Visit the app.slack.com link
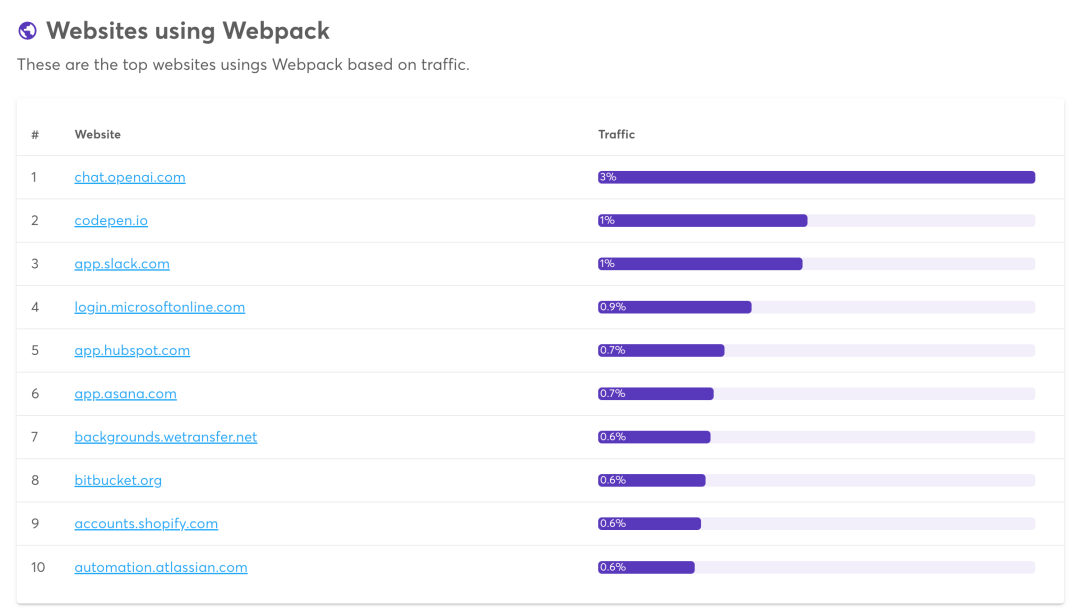1080x613 pixels. point(122,264)
